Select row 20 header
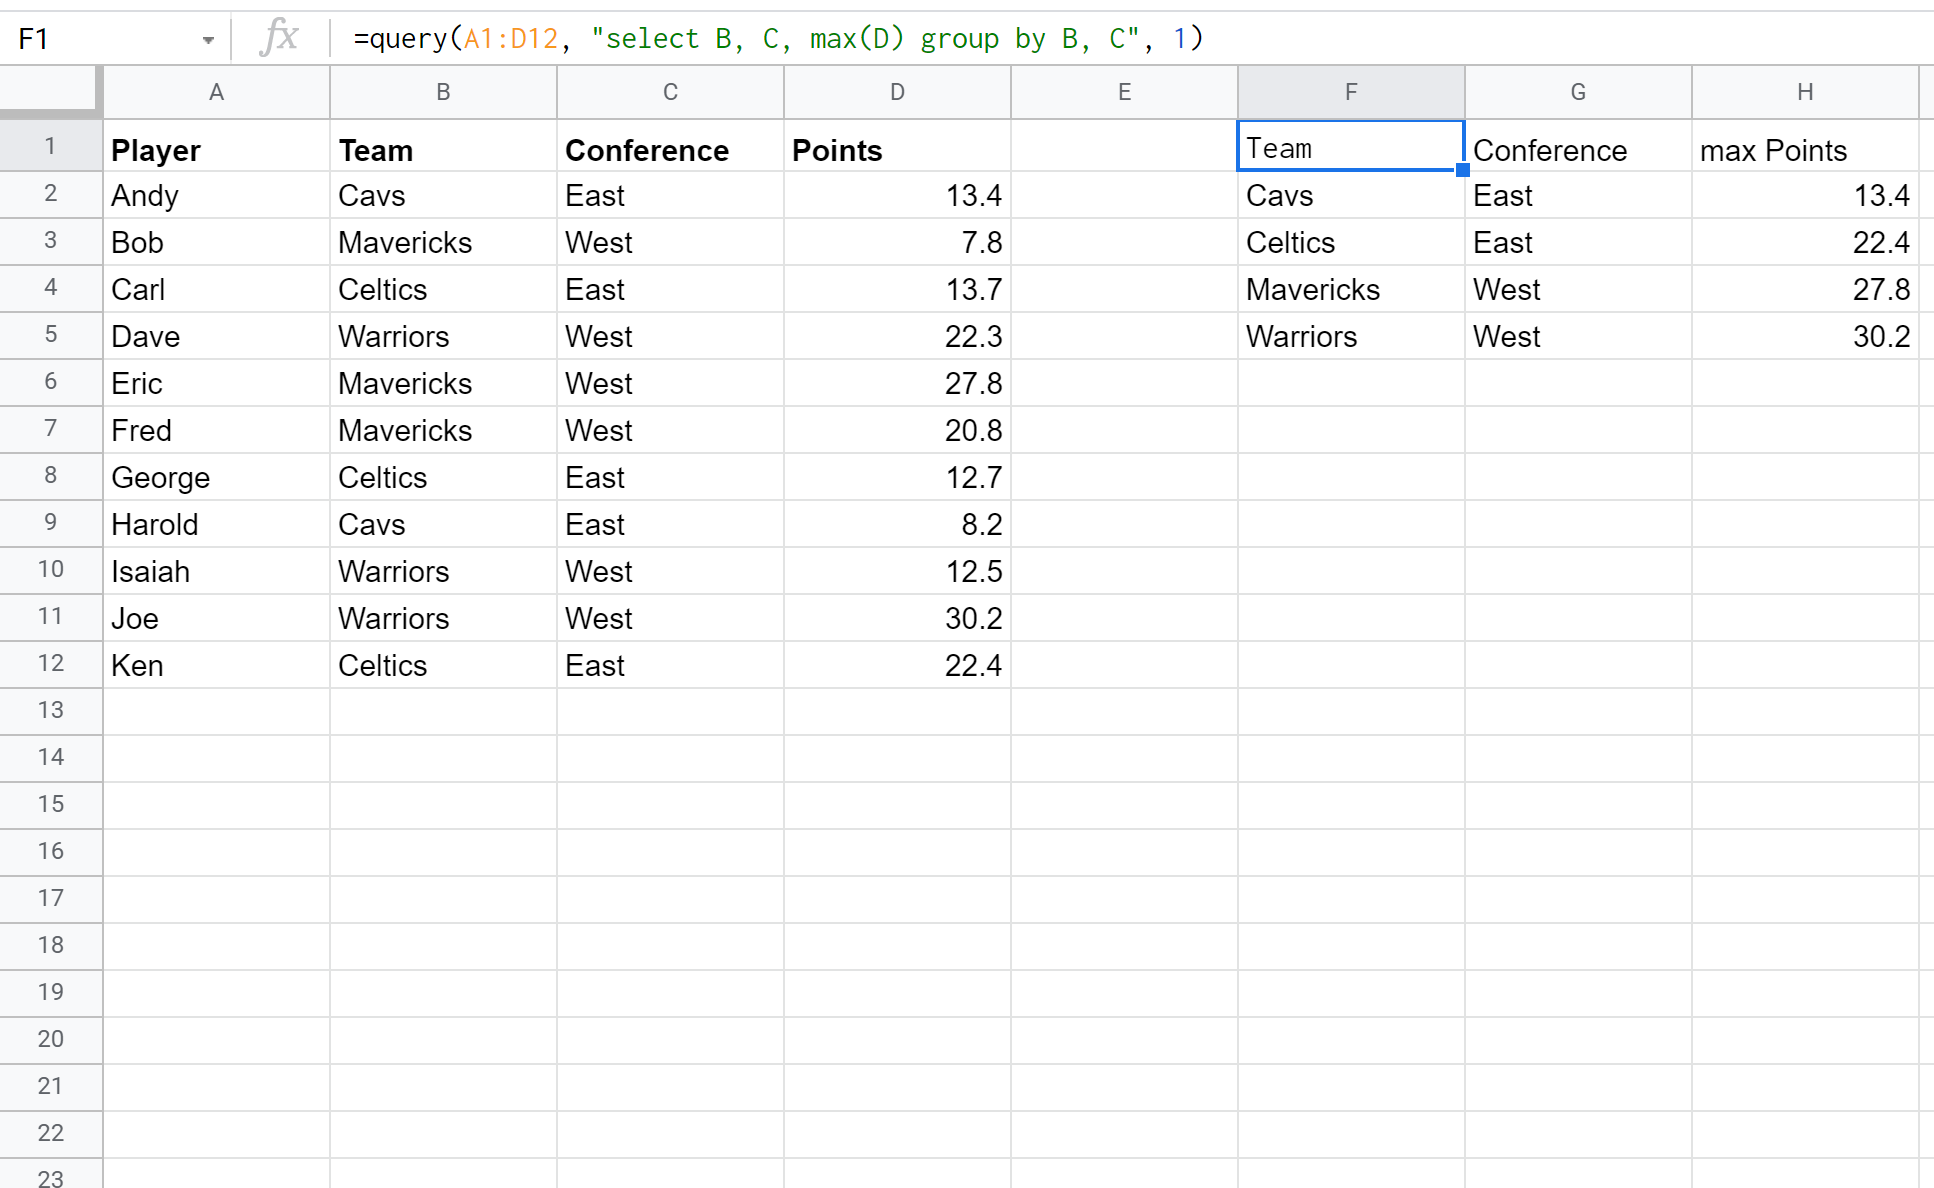The width and height of the screenshot is (1934, 1188). (x=50, y=1040)
